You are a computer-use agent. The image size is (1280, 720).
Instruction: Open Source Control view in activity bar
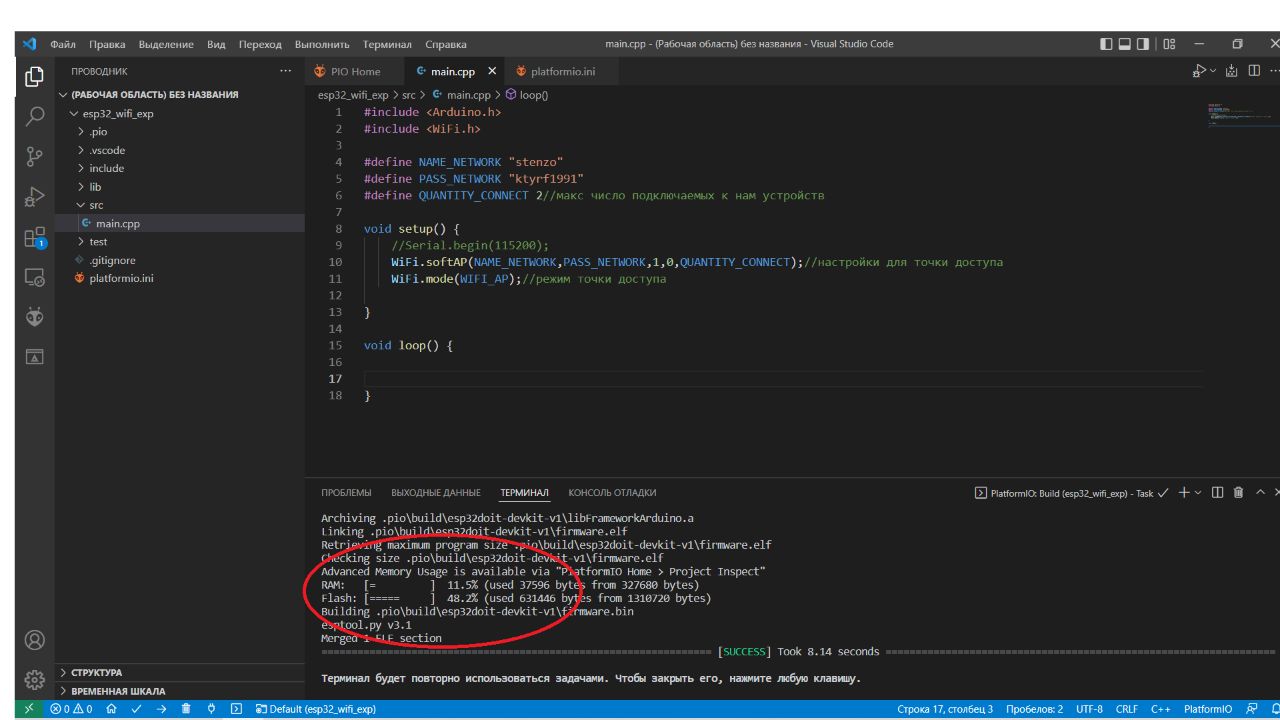tap(34, 156)
